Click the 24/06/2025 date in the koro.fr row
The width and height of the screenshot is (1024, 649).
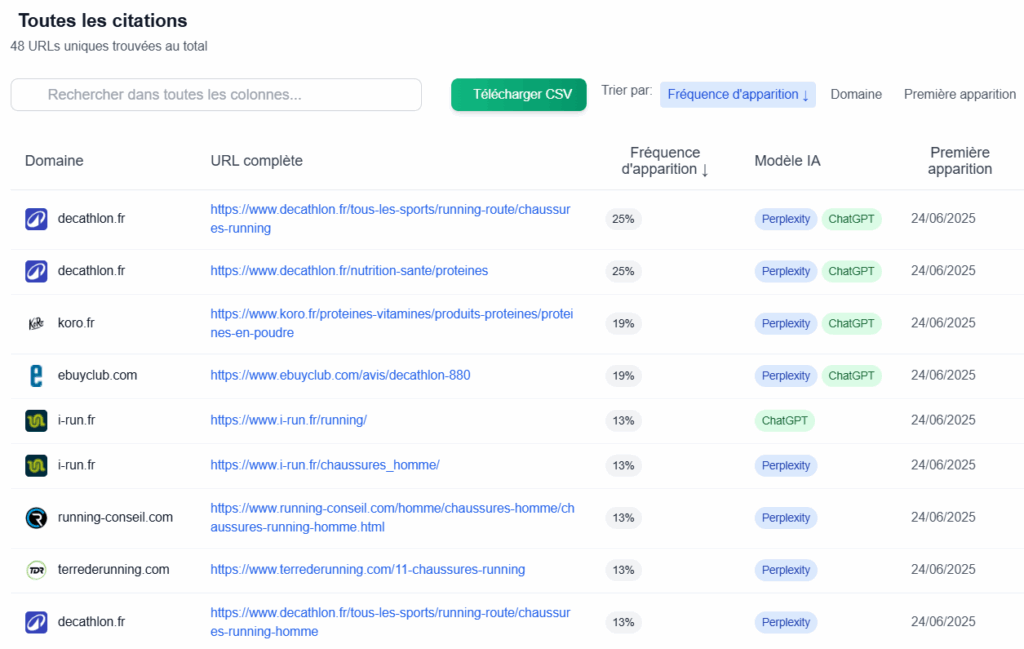tap(944, 323)
